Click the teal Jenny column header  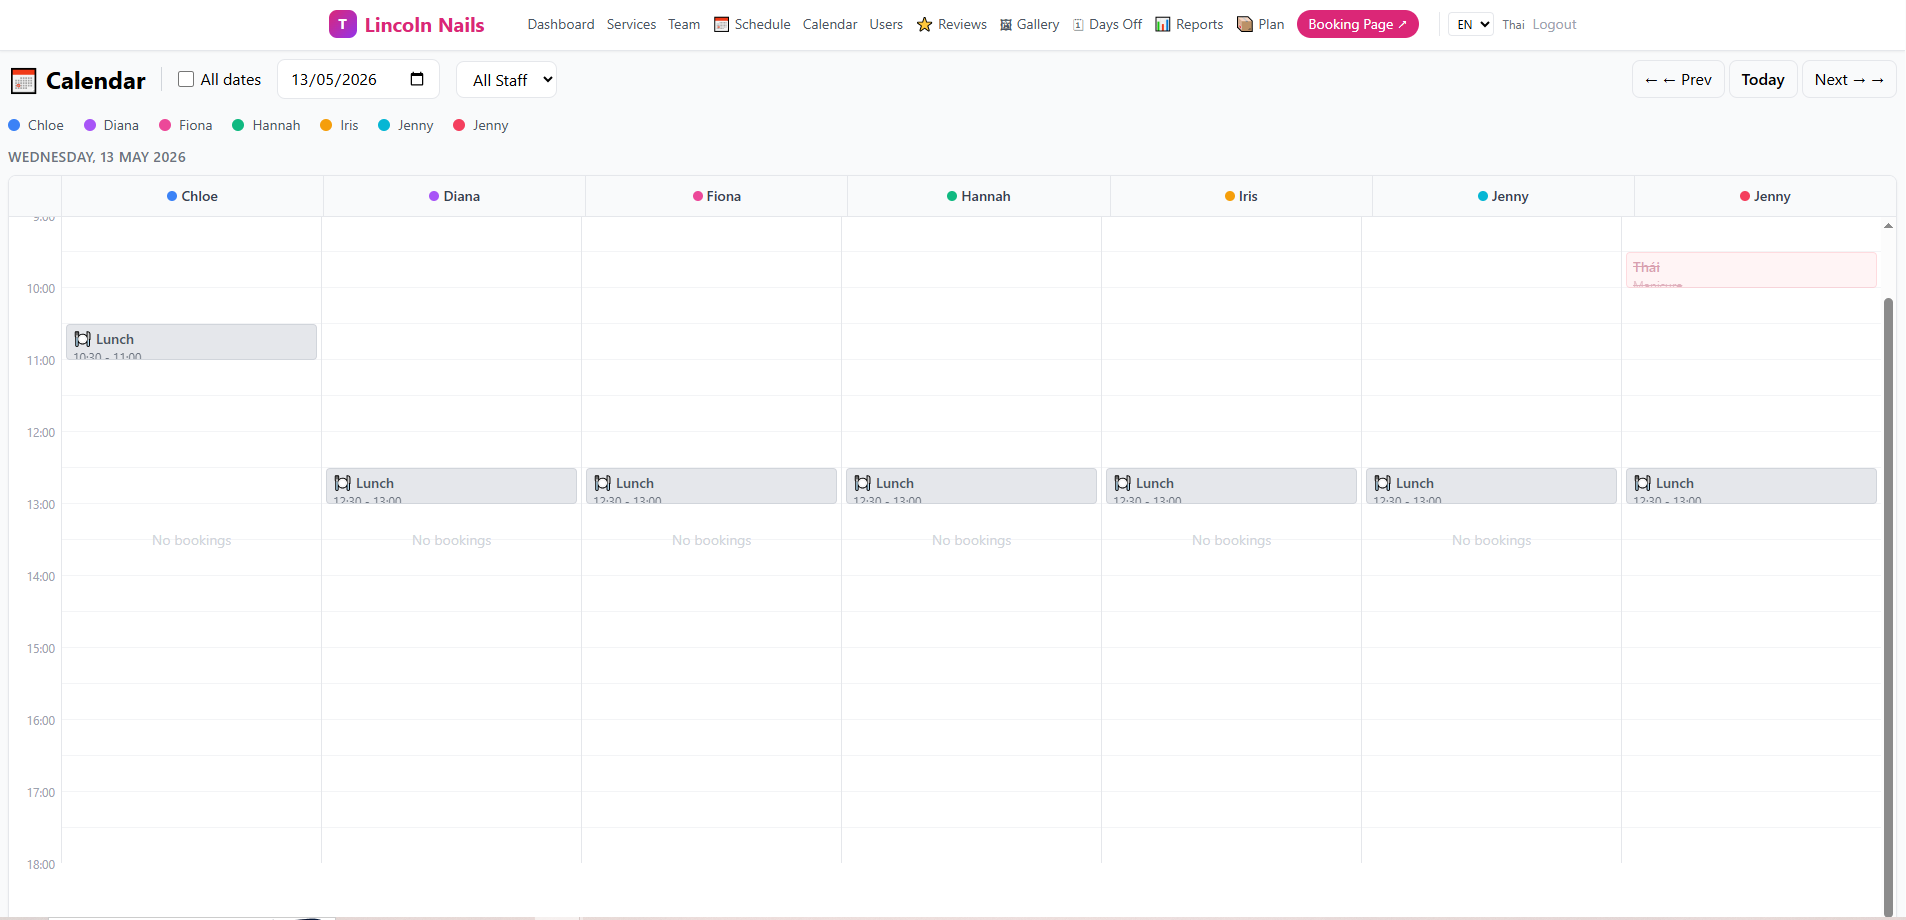click(x=1503, y=196)
